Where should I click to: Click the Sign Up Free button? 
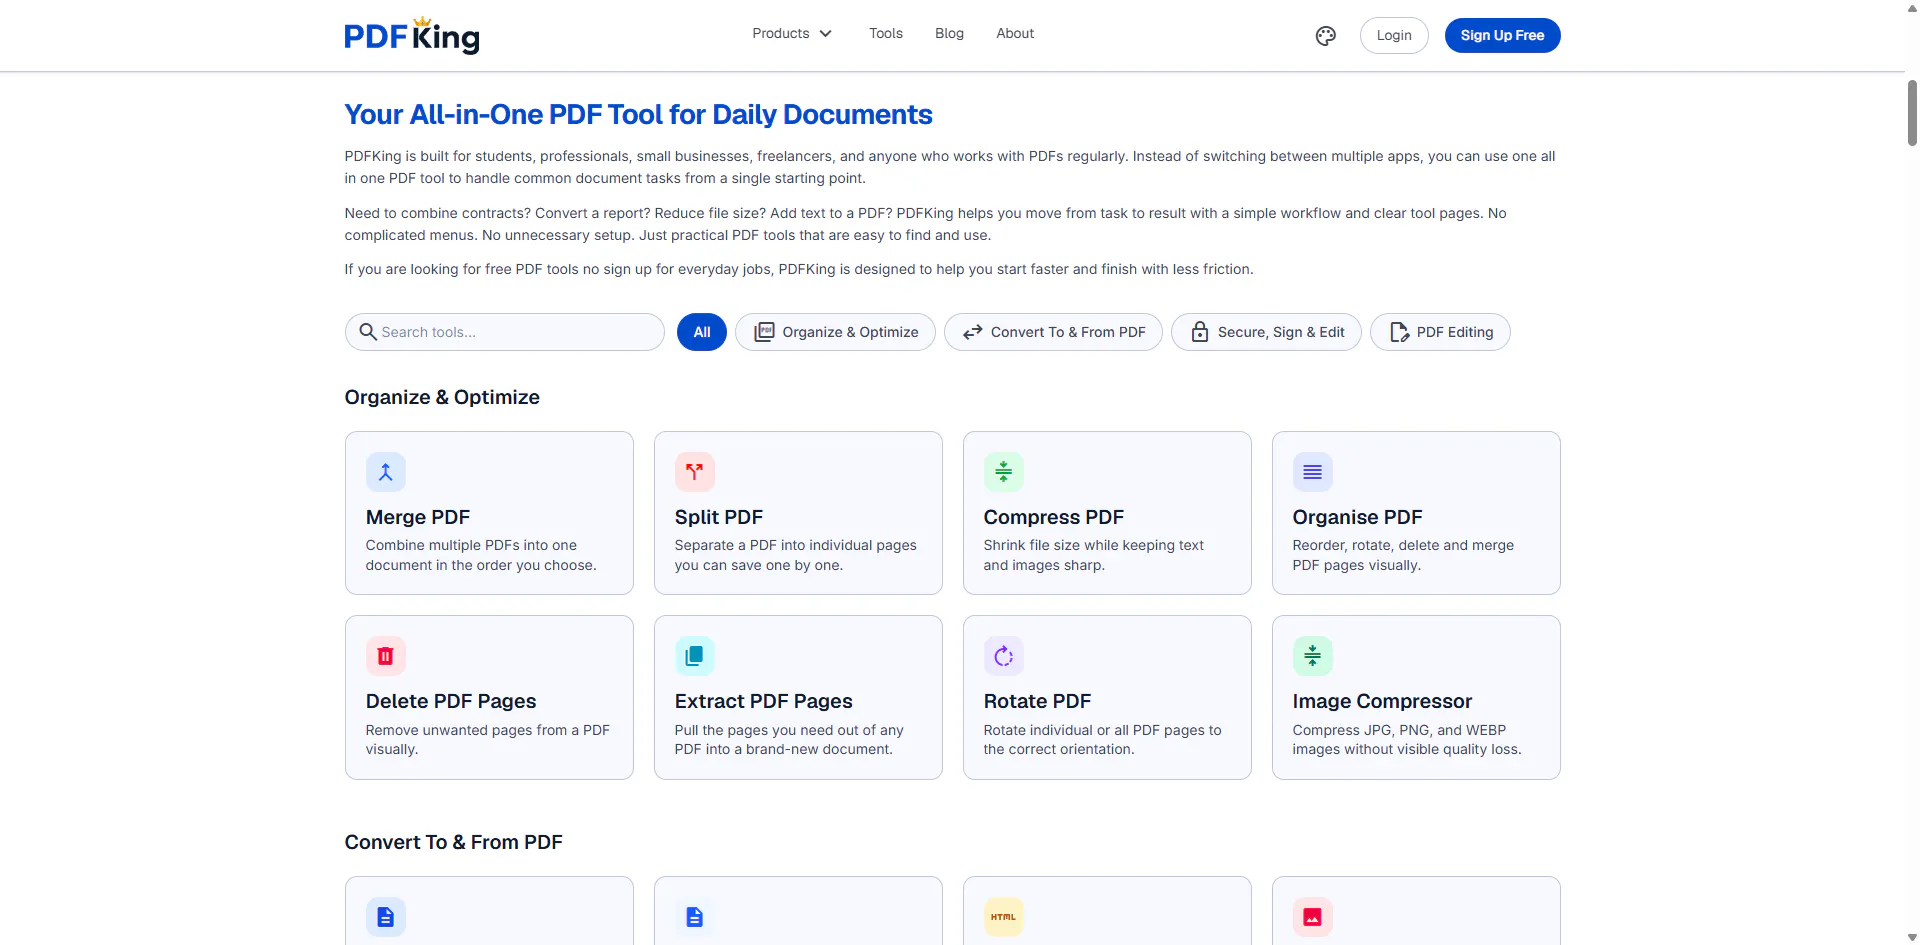pyautogui.click(x=1502, y=36)
